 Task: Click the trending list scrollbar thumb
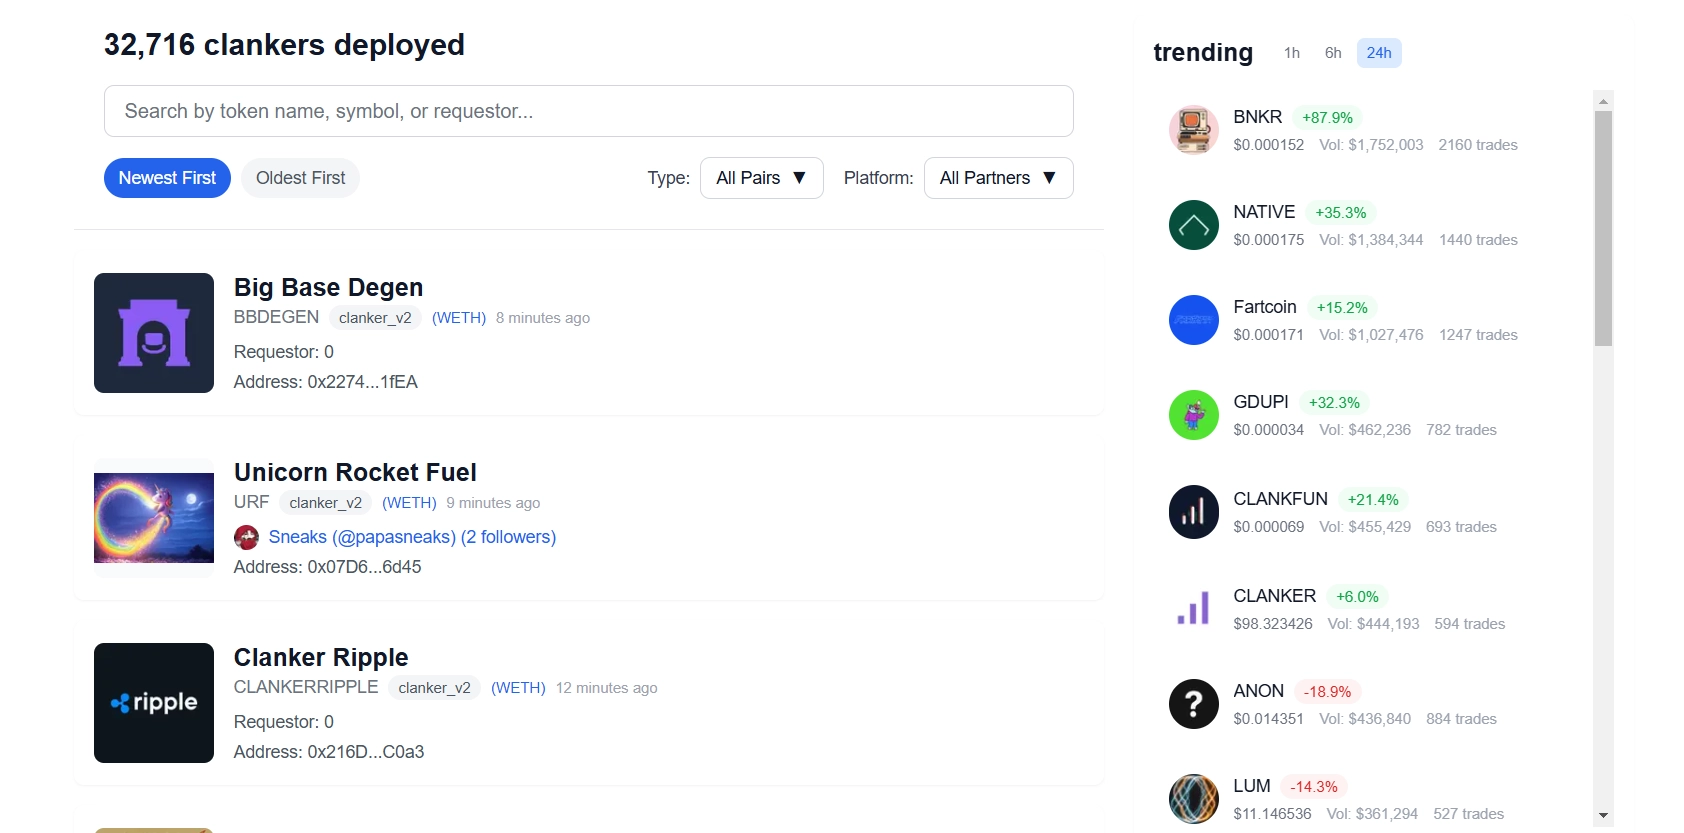[x=1603, y=228]
